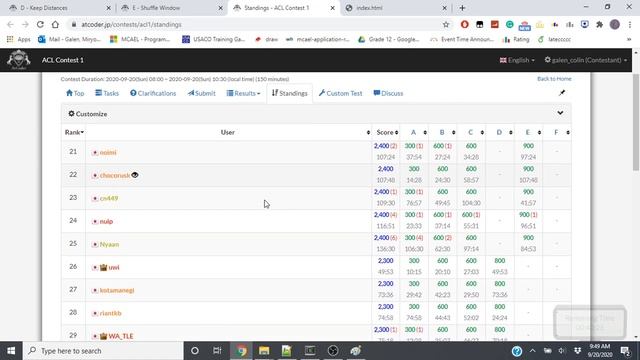The height and width of the screenshot is (360, 640).
Task: Open user Nyaan profile
Action: point(109,244)
